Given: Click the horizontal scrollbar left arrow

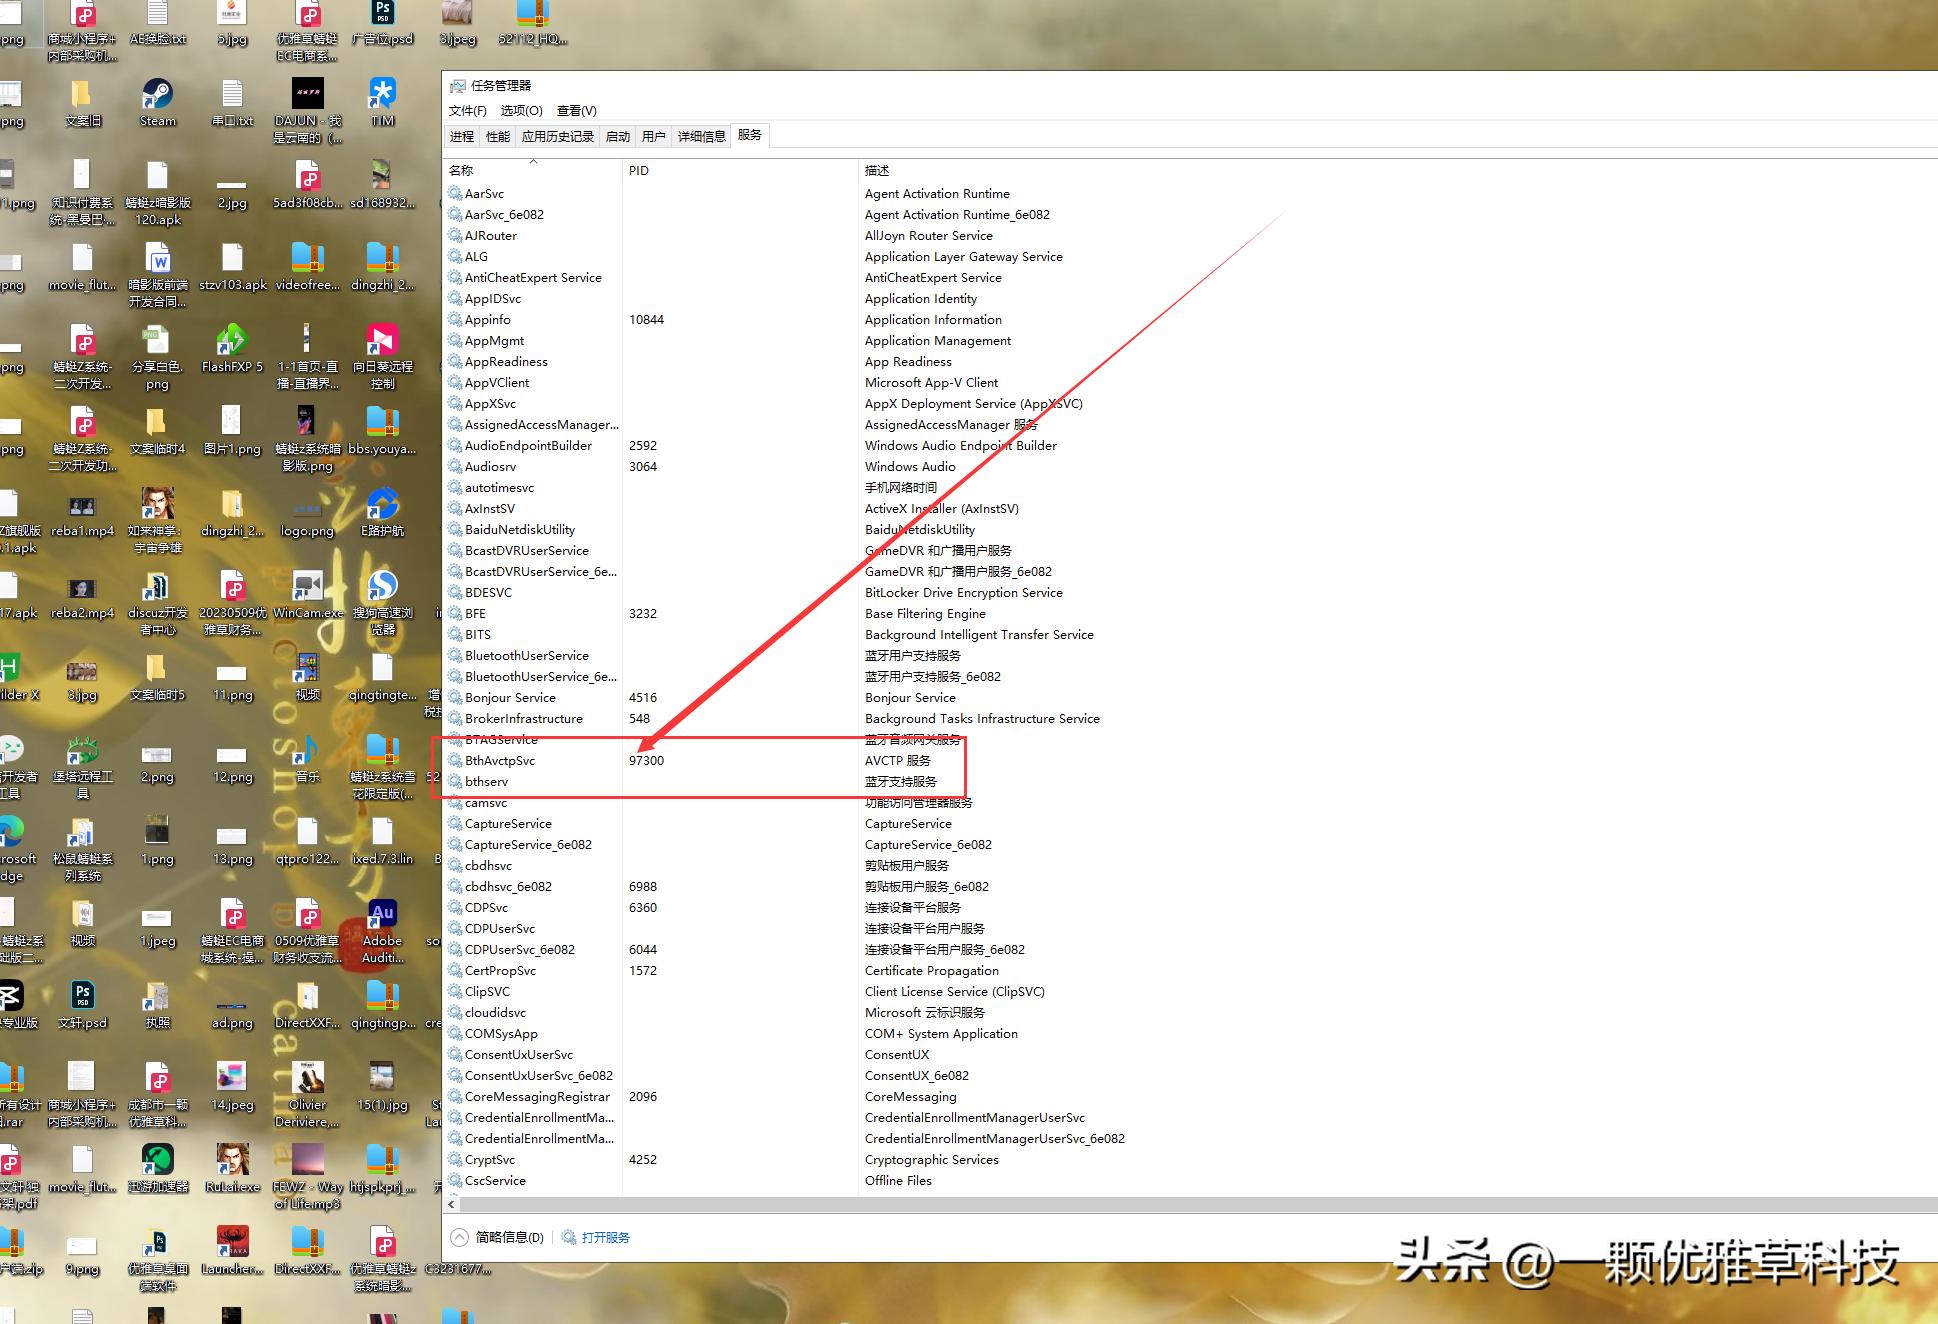Looking at the screenshot, I should pyautogui.click(x=452, y=1205).
